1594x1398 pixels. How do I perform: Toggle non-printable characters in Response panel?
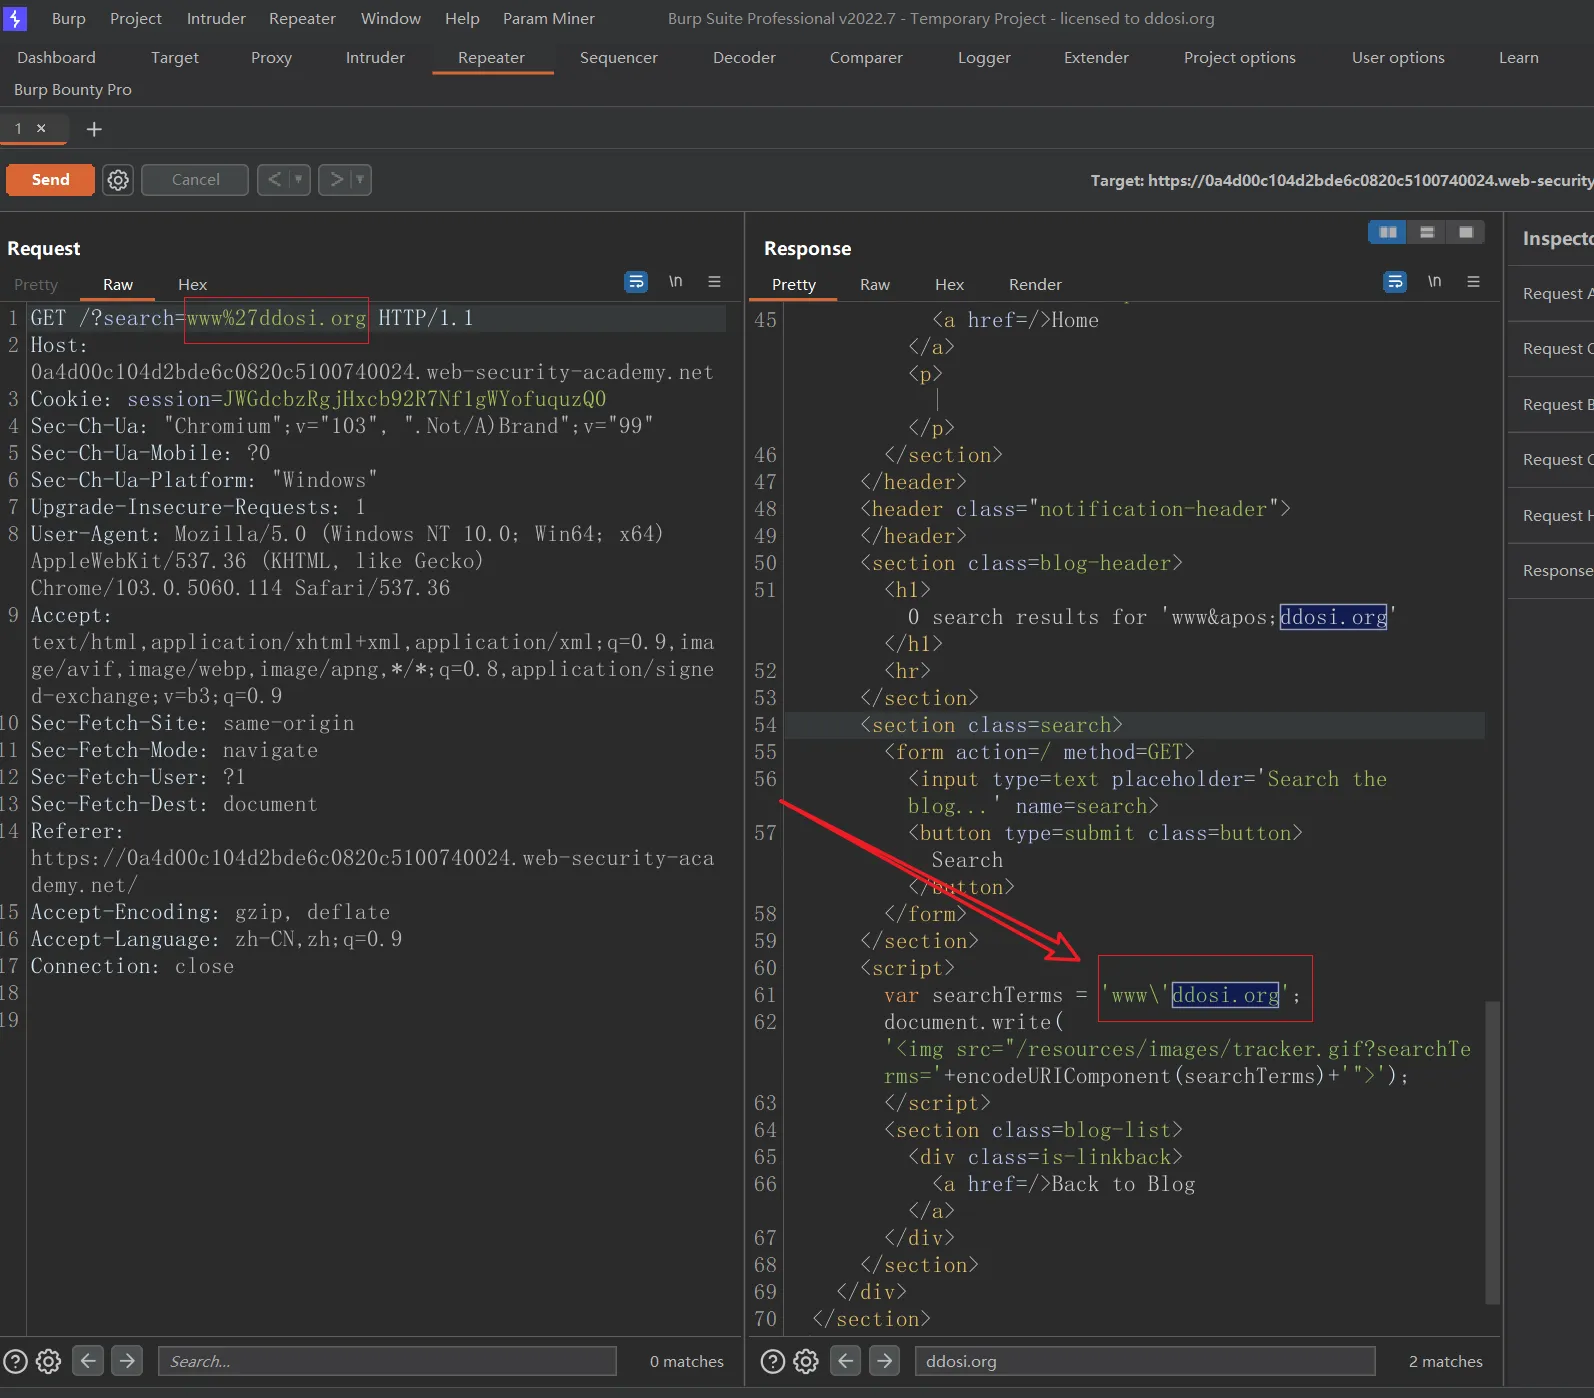pos(1434,282)
